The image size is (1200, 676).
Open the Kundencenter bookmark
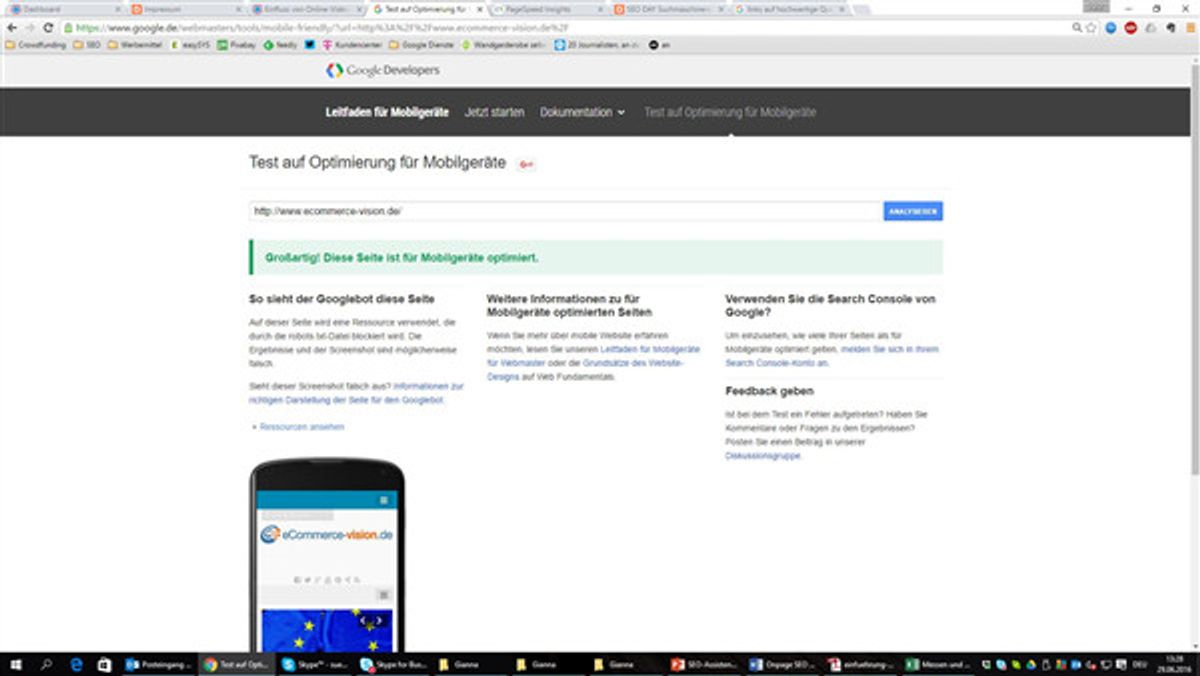[x=354, y=45]
